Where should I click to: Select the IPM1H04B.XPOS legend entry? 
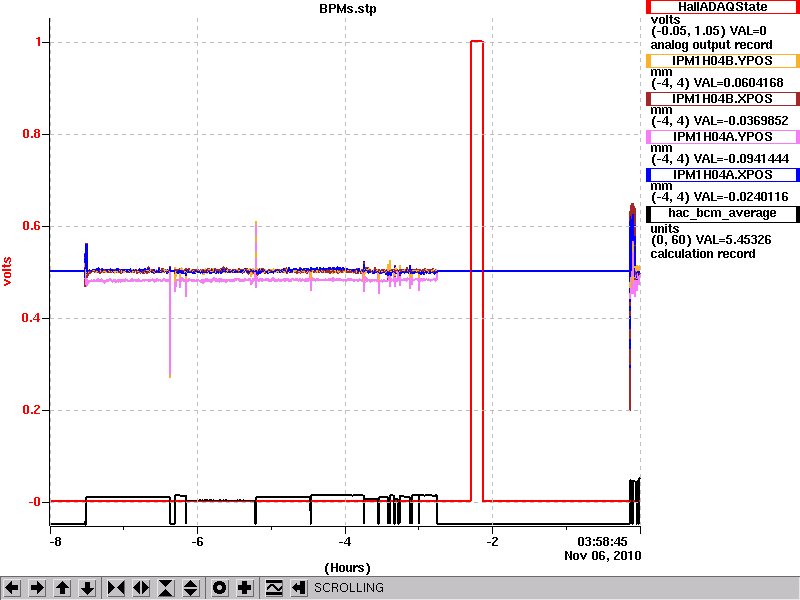coord(722,98)
